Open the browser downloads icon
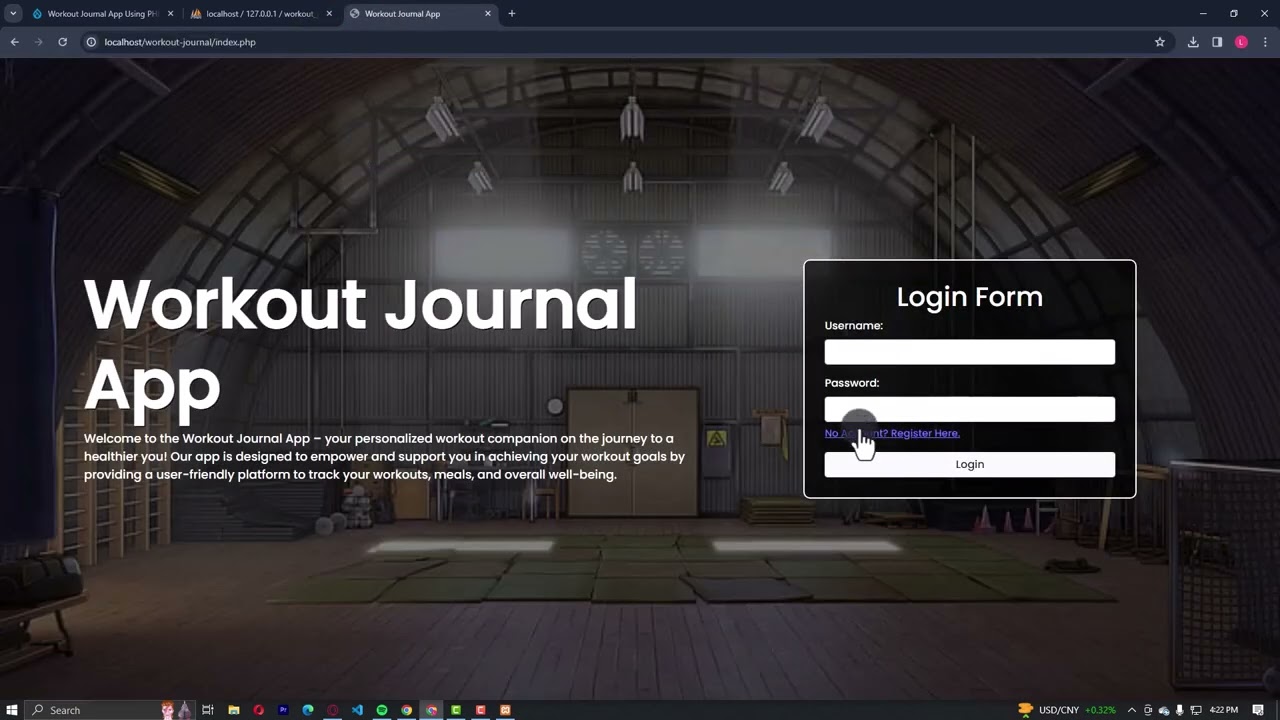The width and height of the screenshot is (1280, 720). coord(1193,42)
